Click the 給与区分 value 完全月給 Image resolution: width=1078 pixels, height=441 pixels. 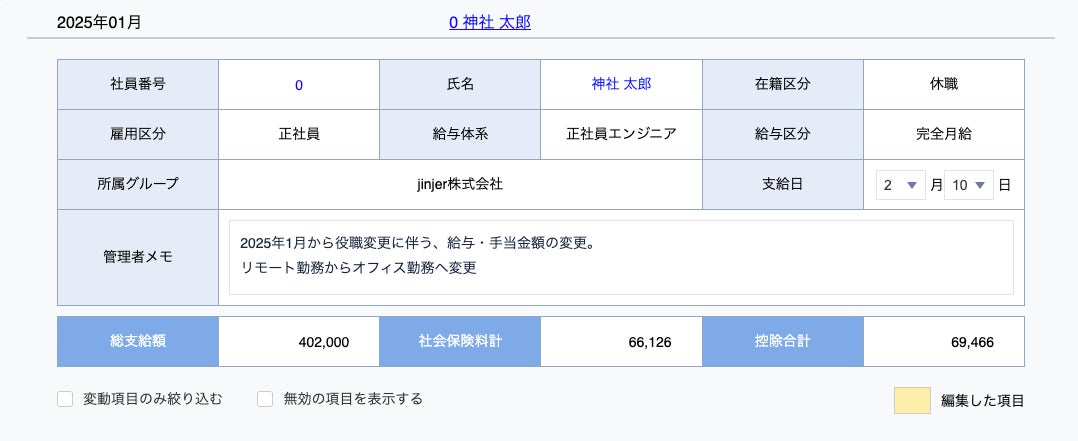click(943, 134)
